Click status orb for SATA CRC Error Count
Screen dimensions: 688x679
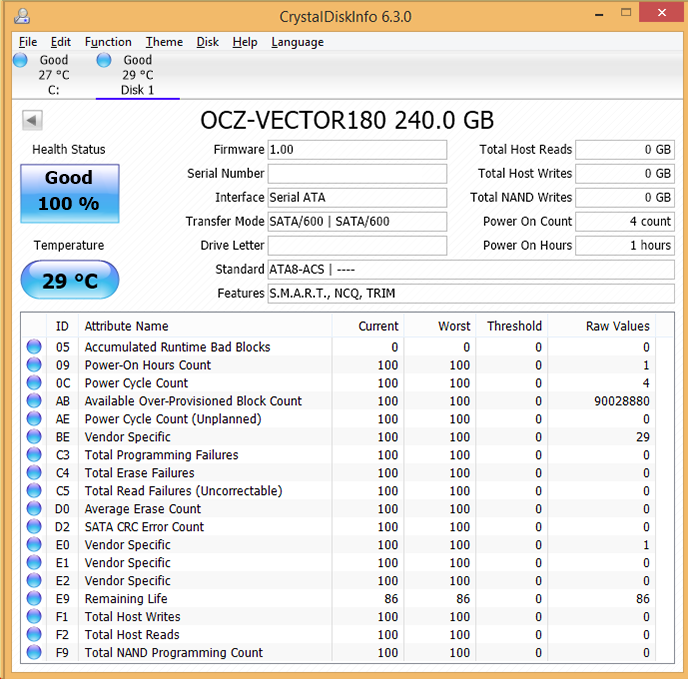coord(35,527)
